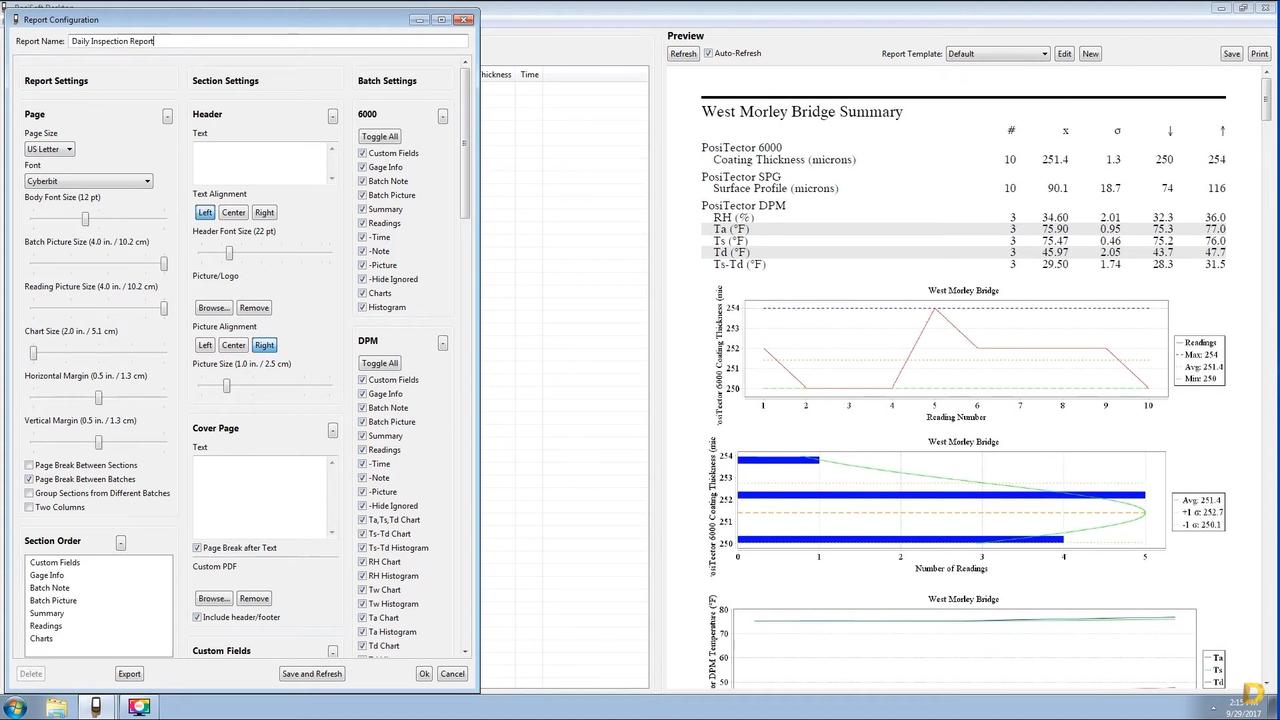Viewport: 1280px width, 720px height.
Task: Click the Save and Refresh button
Action: (x=312, y=674)
